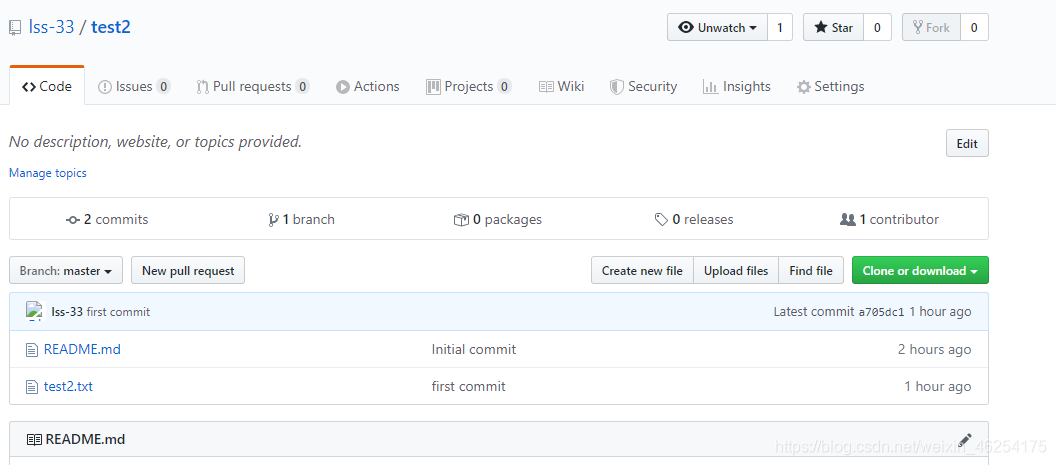1056x465 pixels.
Task: Open the Unwatch notifications dropdown
Action: 717,28
